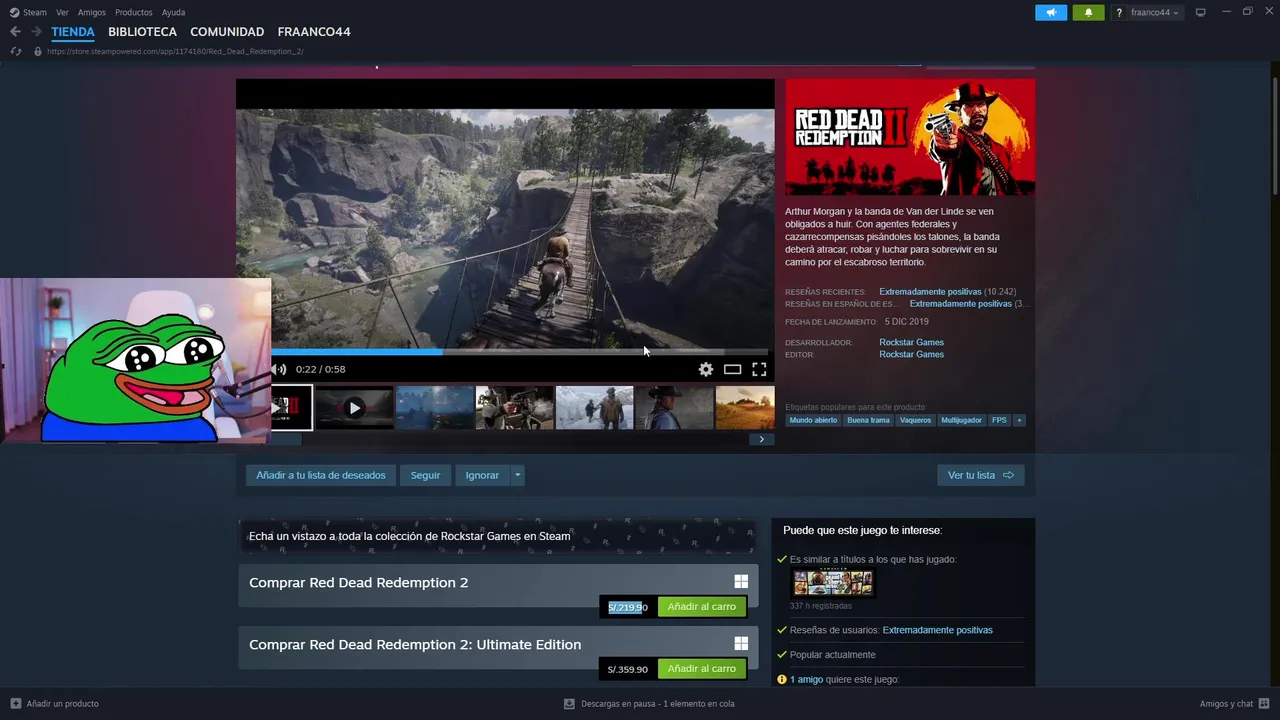Click Añadir a tu lista de deseados

tap(321, 475)
